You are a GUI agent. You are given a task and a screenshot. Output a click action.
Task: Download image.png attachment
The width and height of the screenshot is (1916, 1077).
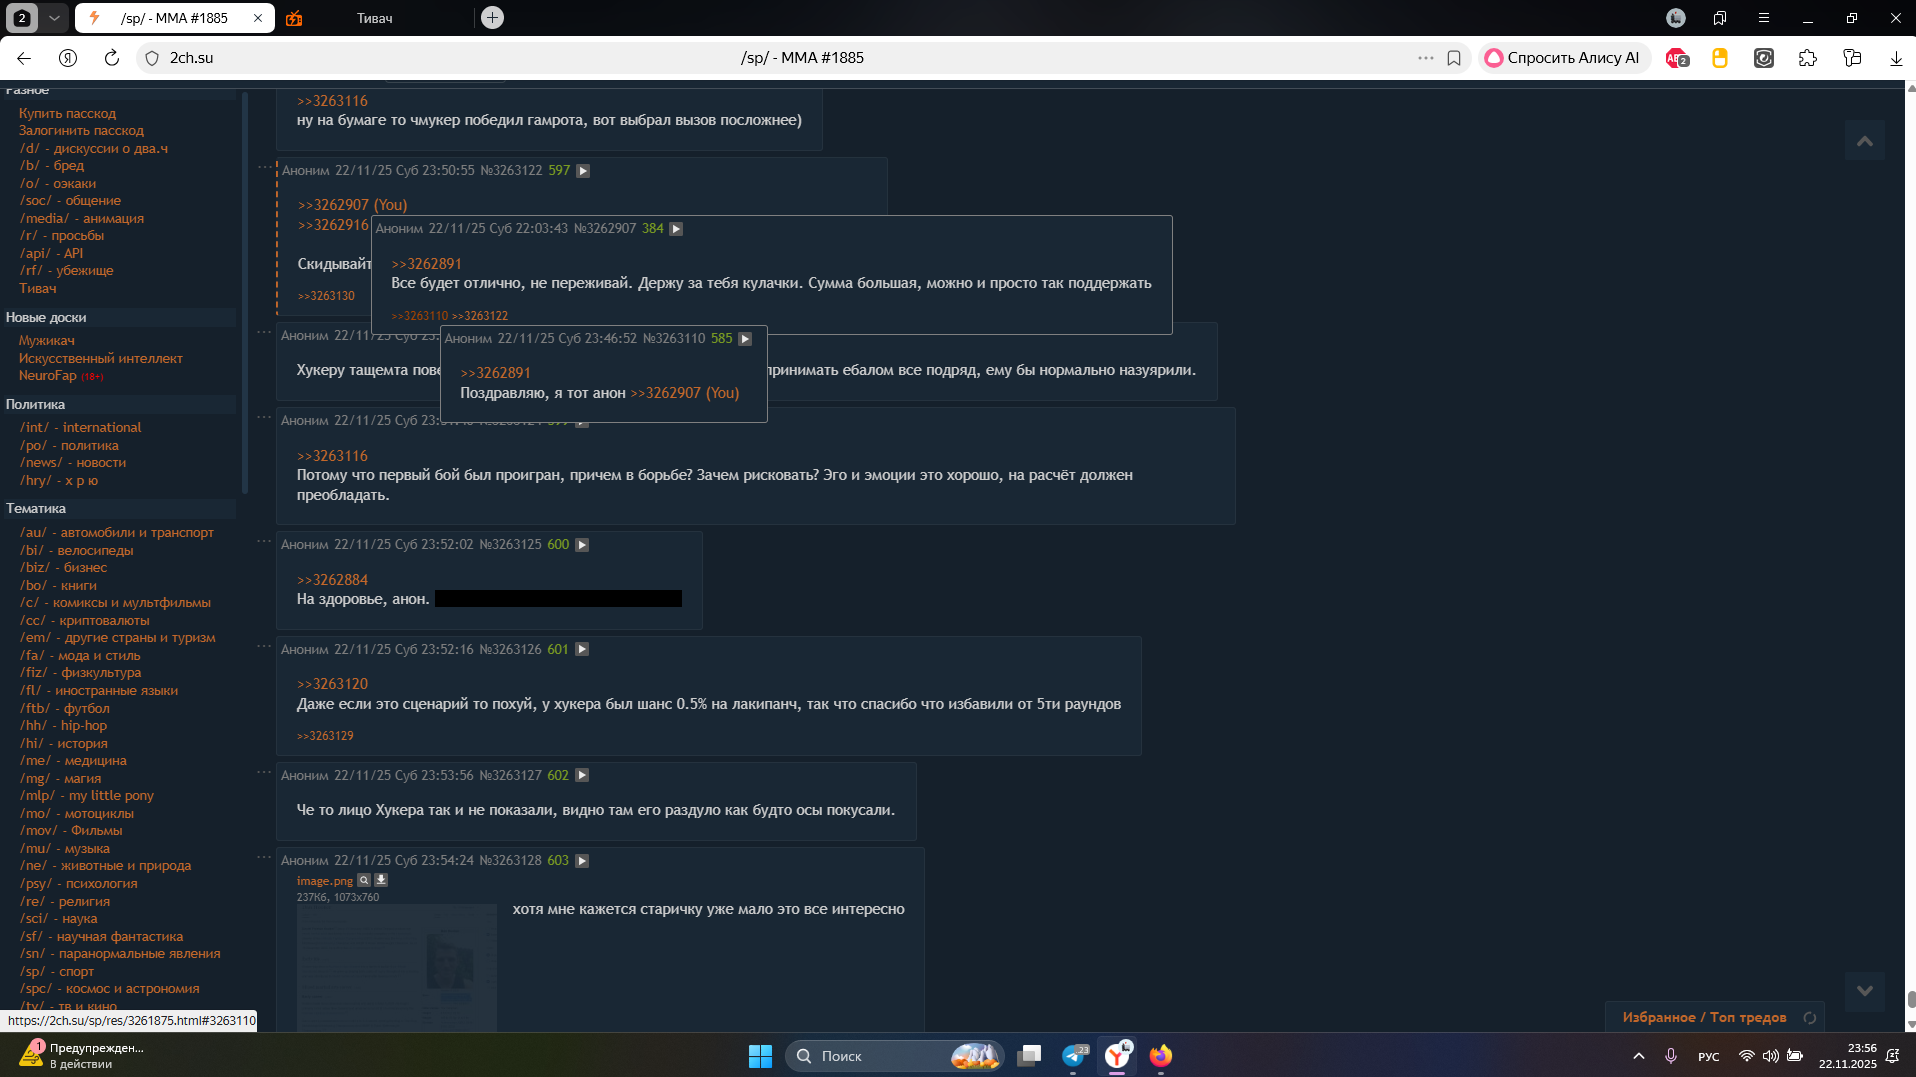point(381,881)
